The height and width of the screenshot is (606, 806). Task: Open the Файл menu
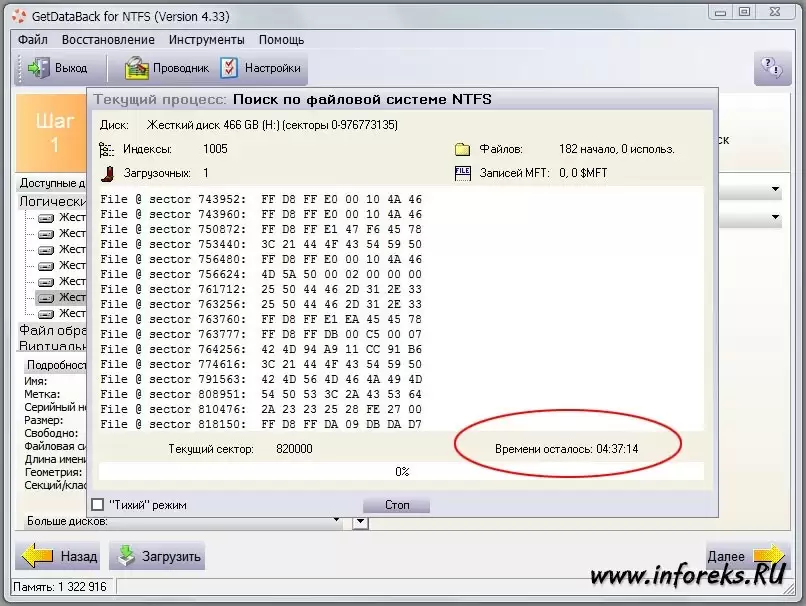point(32,40)
